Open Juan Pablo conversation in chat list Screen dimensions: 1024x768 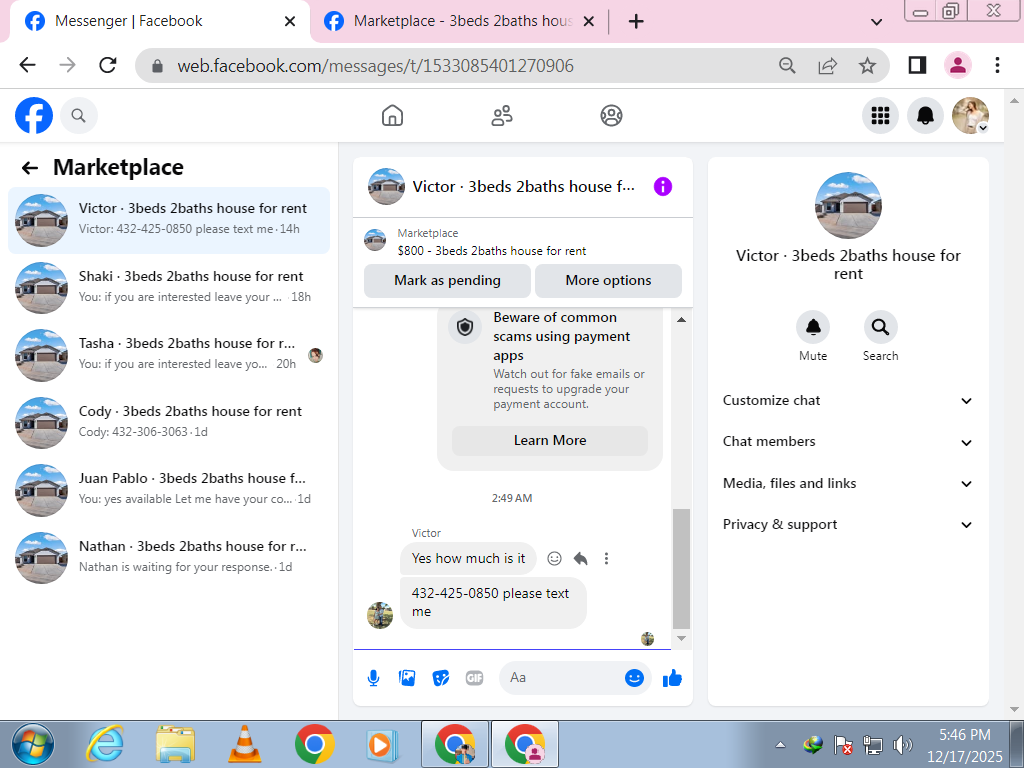pos(168,490)
